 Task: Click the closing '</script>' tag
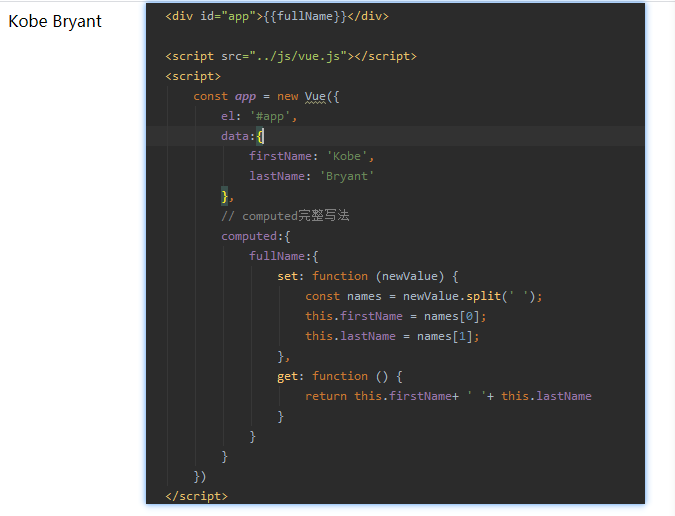196,496
